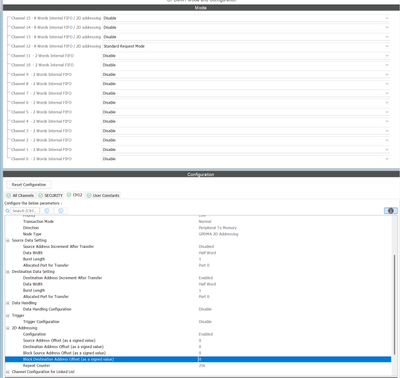This screenshot has height=378, width=400.
Task: Toggle Channel Configuration for Linked List group
Action: click(x=7, y=372)
